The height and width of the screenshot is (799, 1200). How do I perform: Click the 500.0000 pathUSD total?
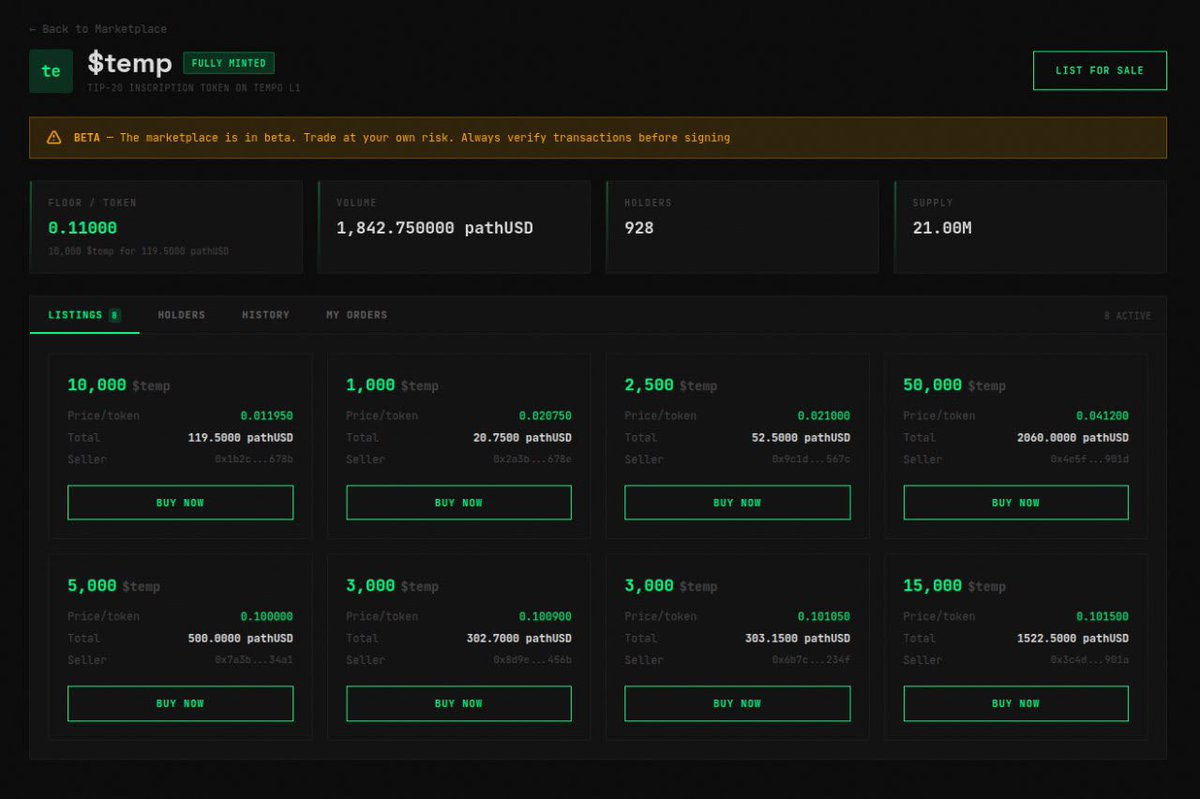point(240,638)
